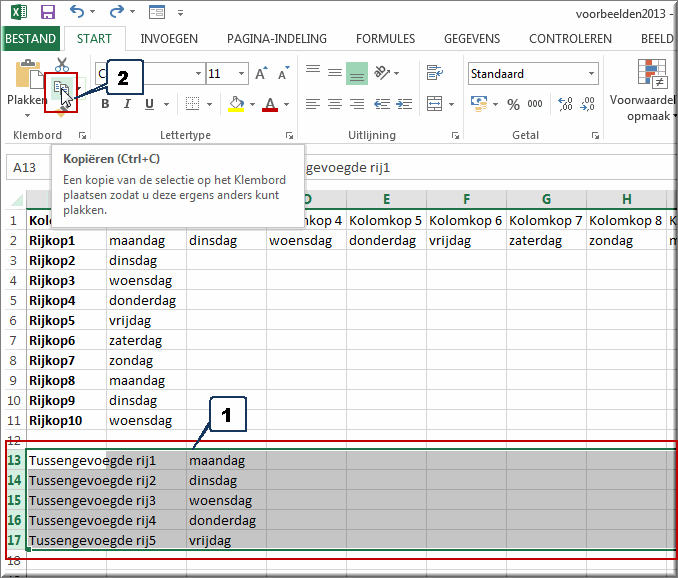Click the center align text icon

click(334, 104)
